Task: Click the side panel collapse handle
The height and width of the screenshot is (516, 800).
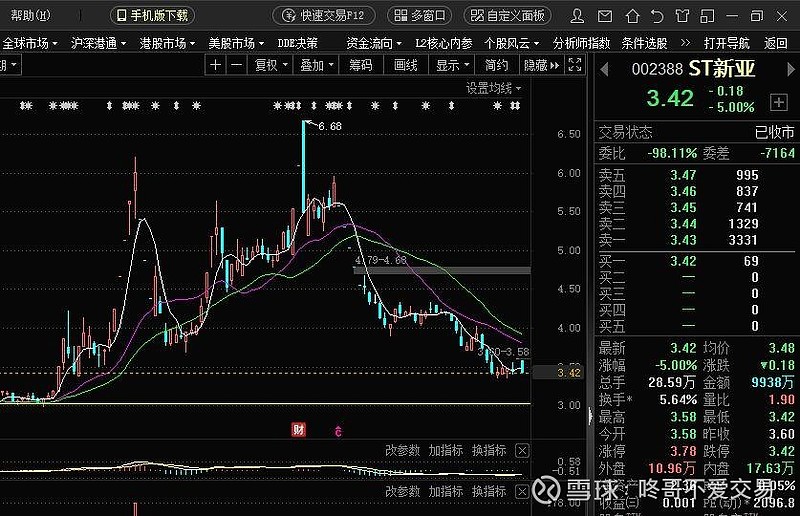Action: point(591,414)
